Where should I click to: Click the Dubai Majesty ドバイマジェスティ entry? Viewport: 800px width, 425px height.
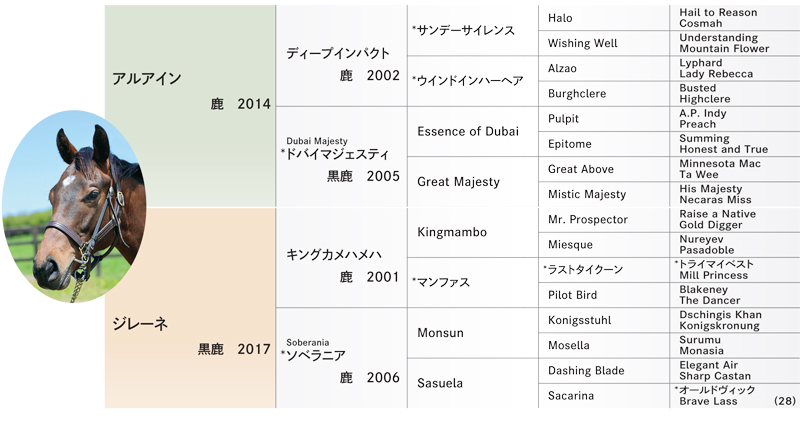pos(342,157)
